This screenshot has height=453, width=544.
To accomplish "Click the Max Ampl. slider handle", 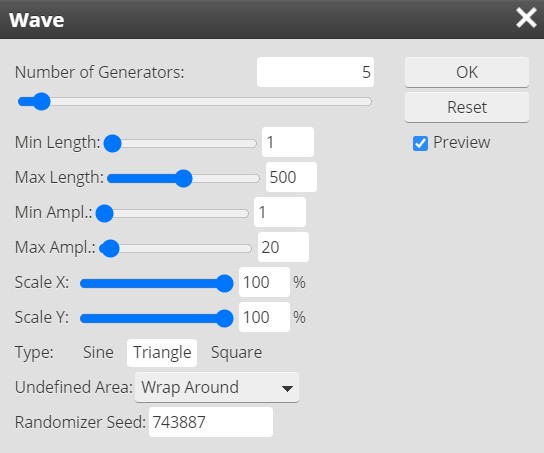I will (x=110, y=248).
